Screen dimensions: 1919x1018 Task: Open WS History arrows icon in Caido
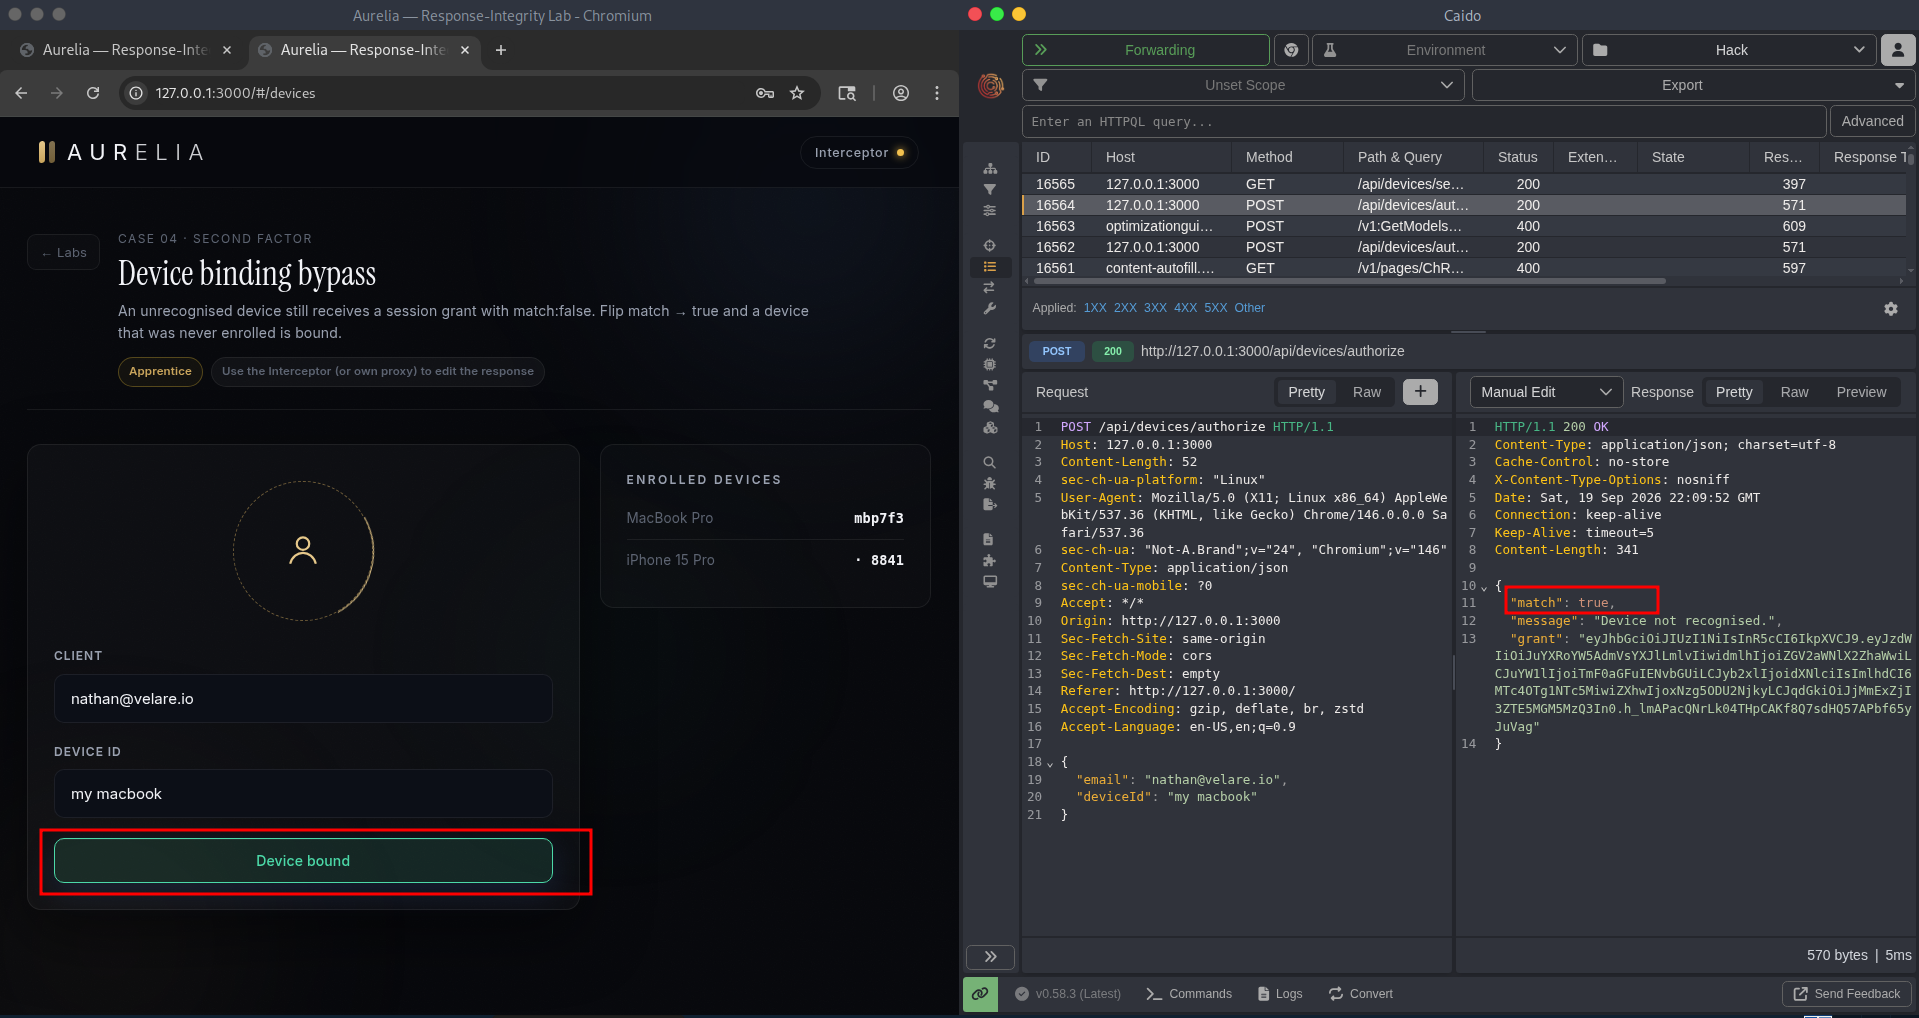coord(990,287)
